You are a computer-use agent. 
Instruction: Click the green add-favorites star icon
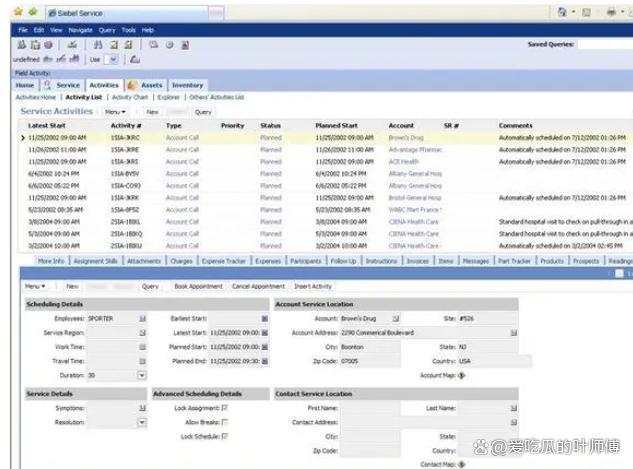33,12
